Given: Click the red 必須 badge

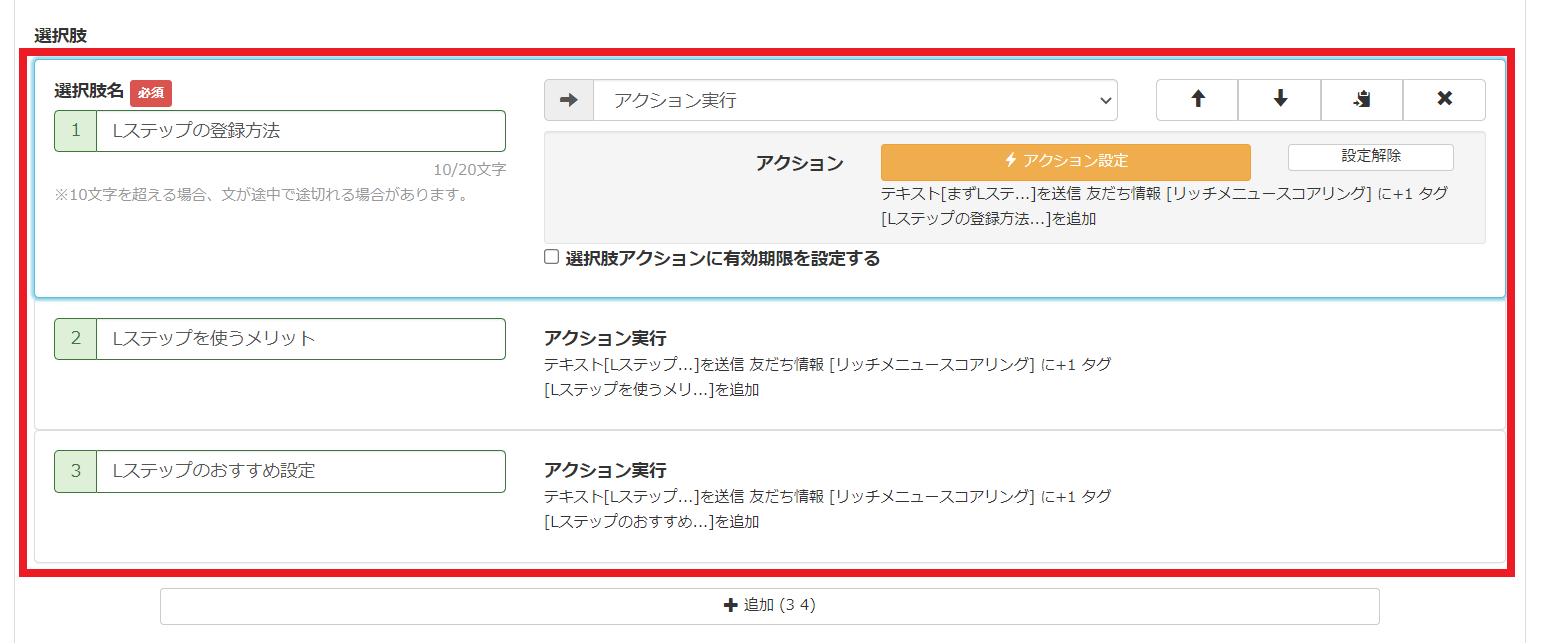Looking at the screenshot, I should [151, 93].
